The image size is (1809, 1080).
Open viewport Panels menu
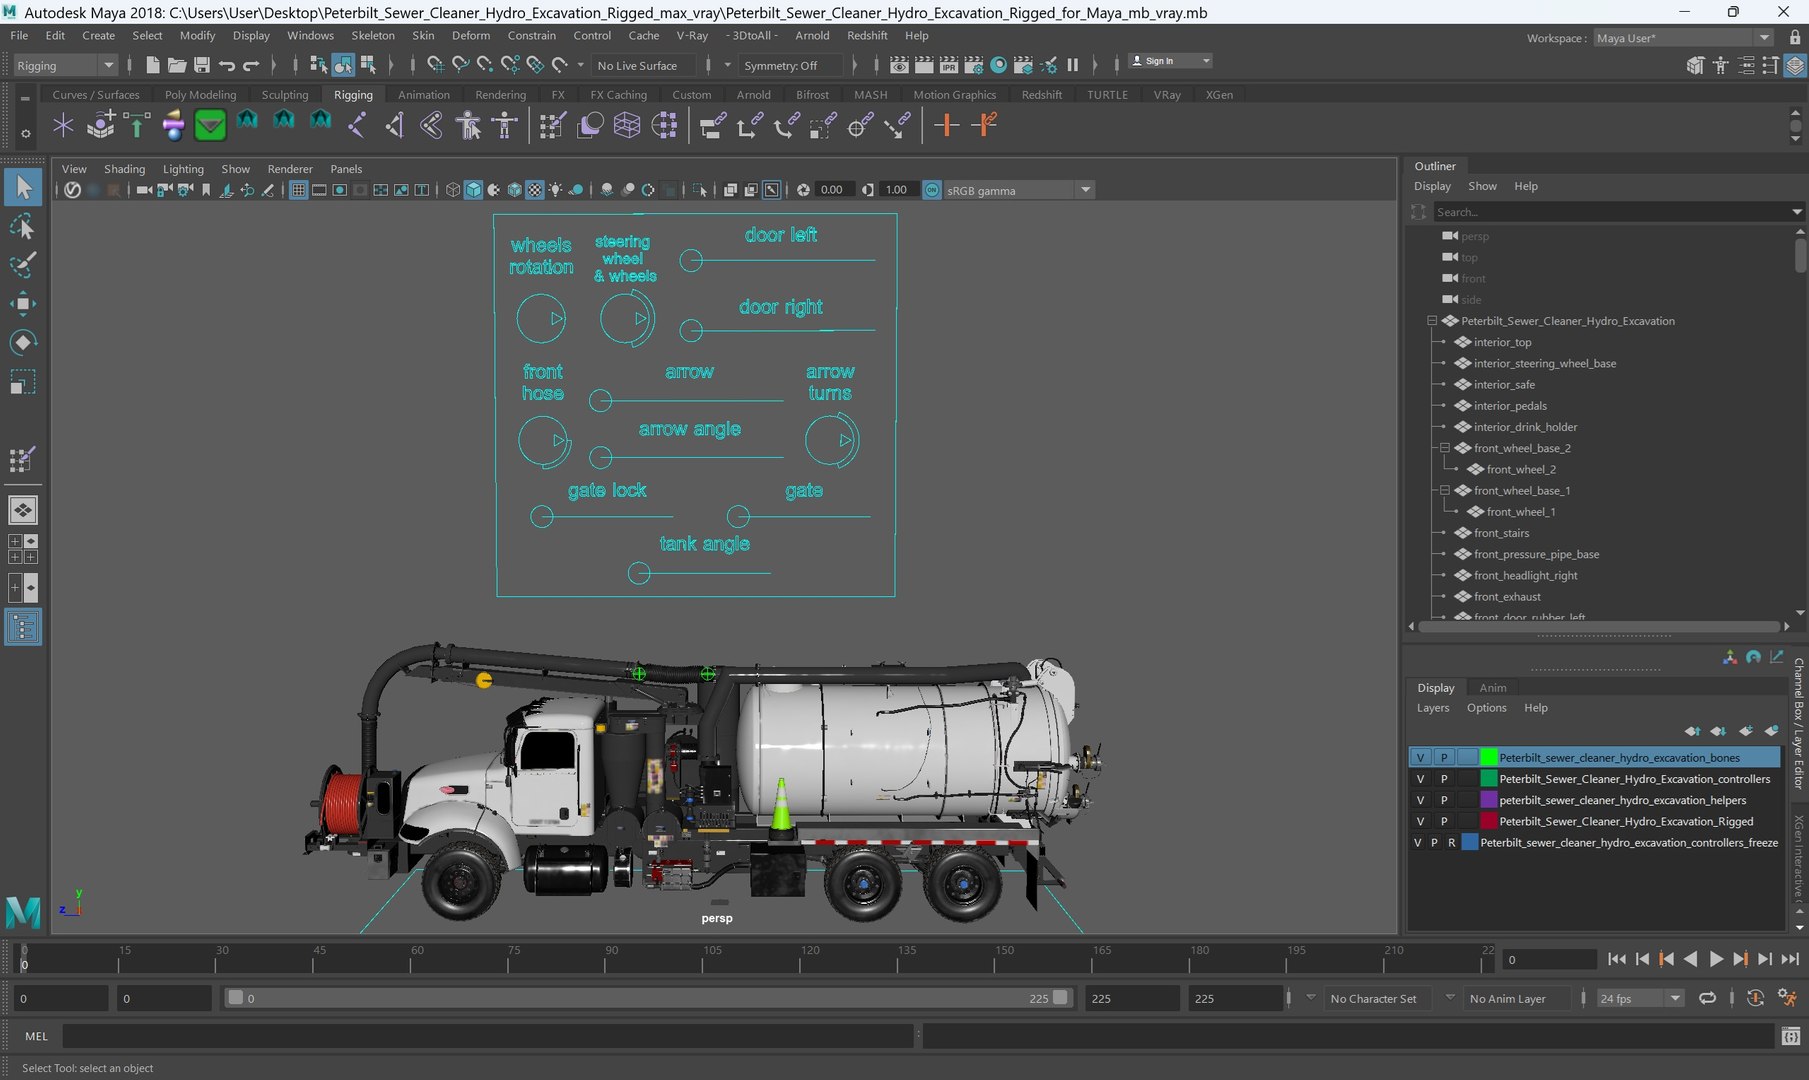pos(346,169)
